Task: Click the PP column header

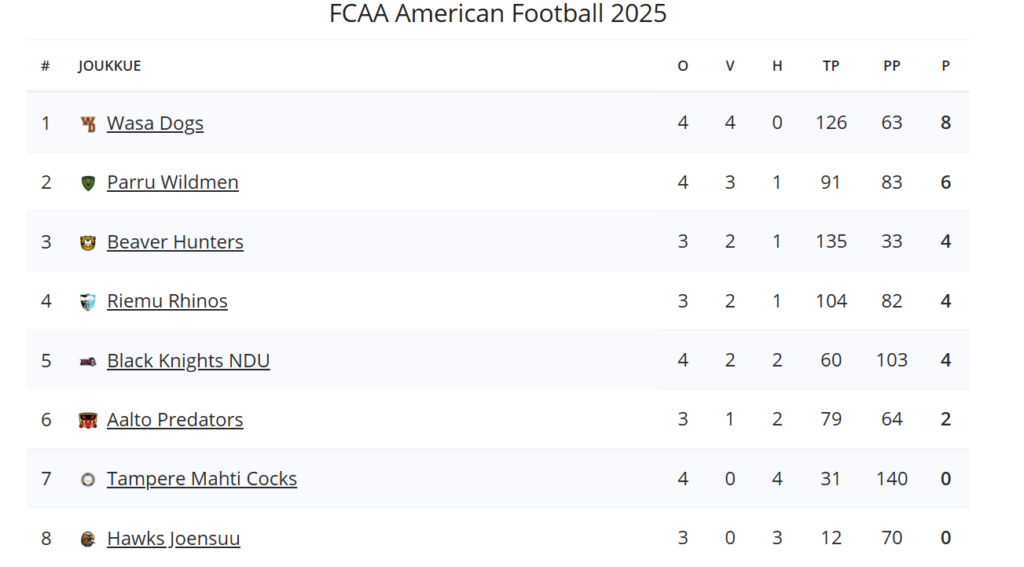Action: coord(892,66)
